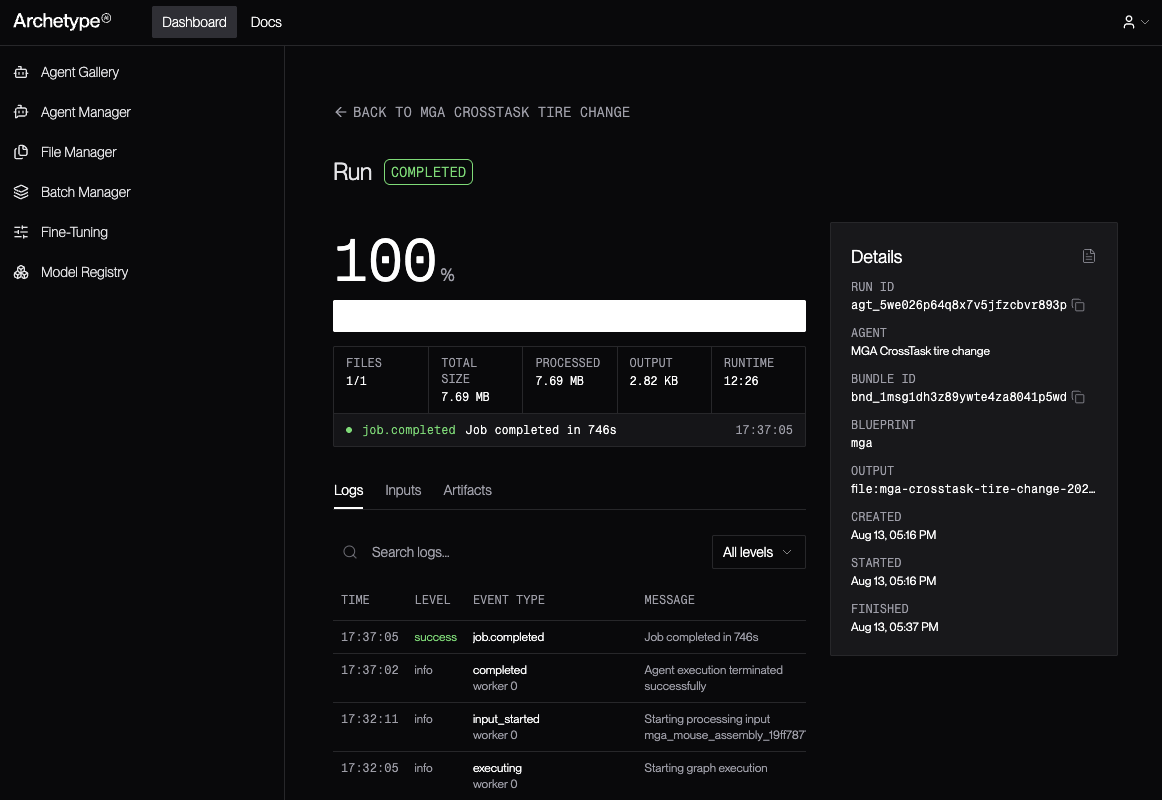Image resolution: width=1162 pixels, height=800 pixels.
Task: Click the success level in first log row
Action: (x=436, y=637)
